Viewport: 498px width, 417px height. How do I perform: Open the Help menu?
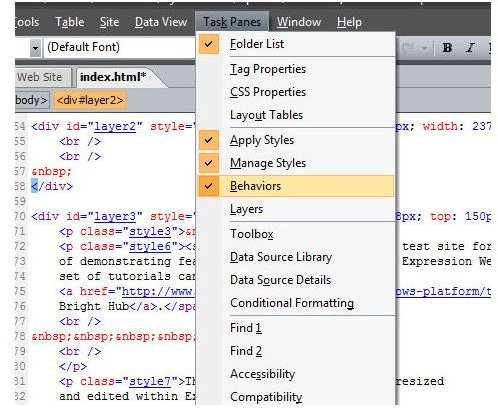tap(349, 22)
